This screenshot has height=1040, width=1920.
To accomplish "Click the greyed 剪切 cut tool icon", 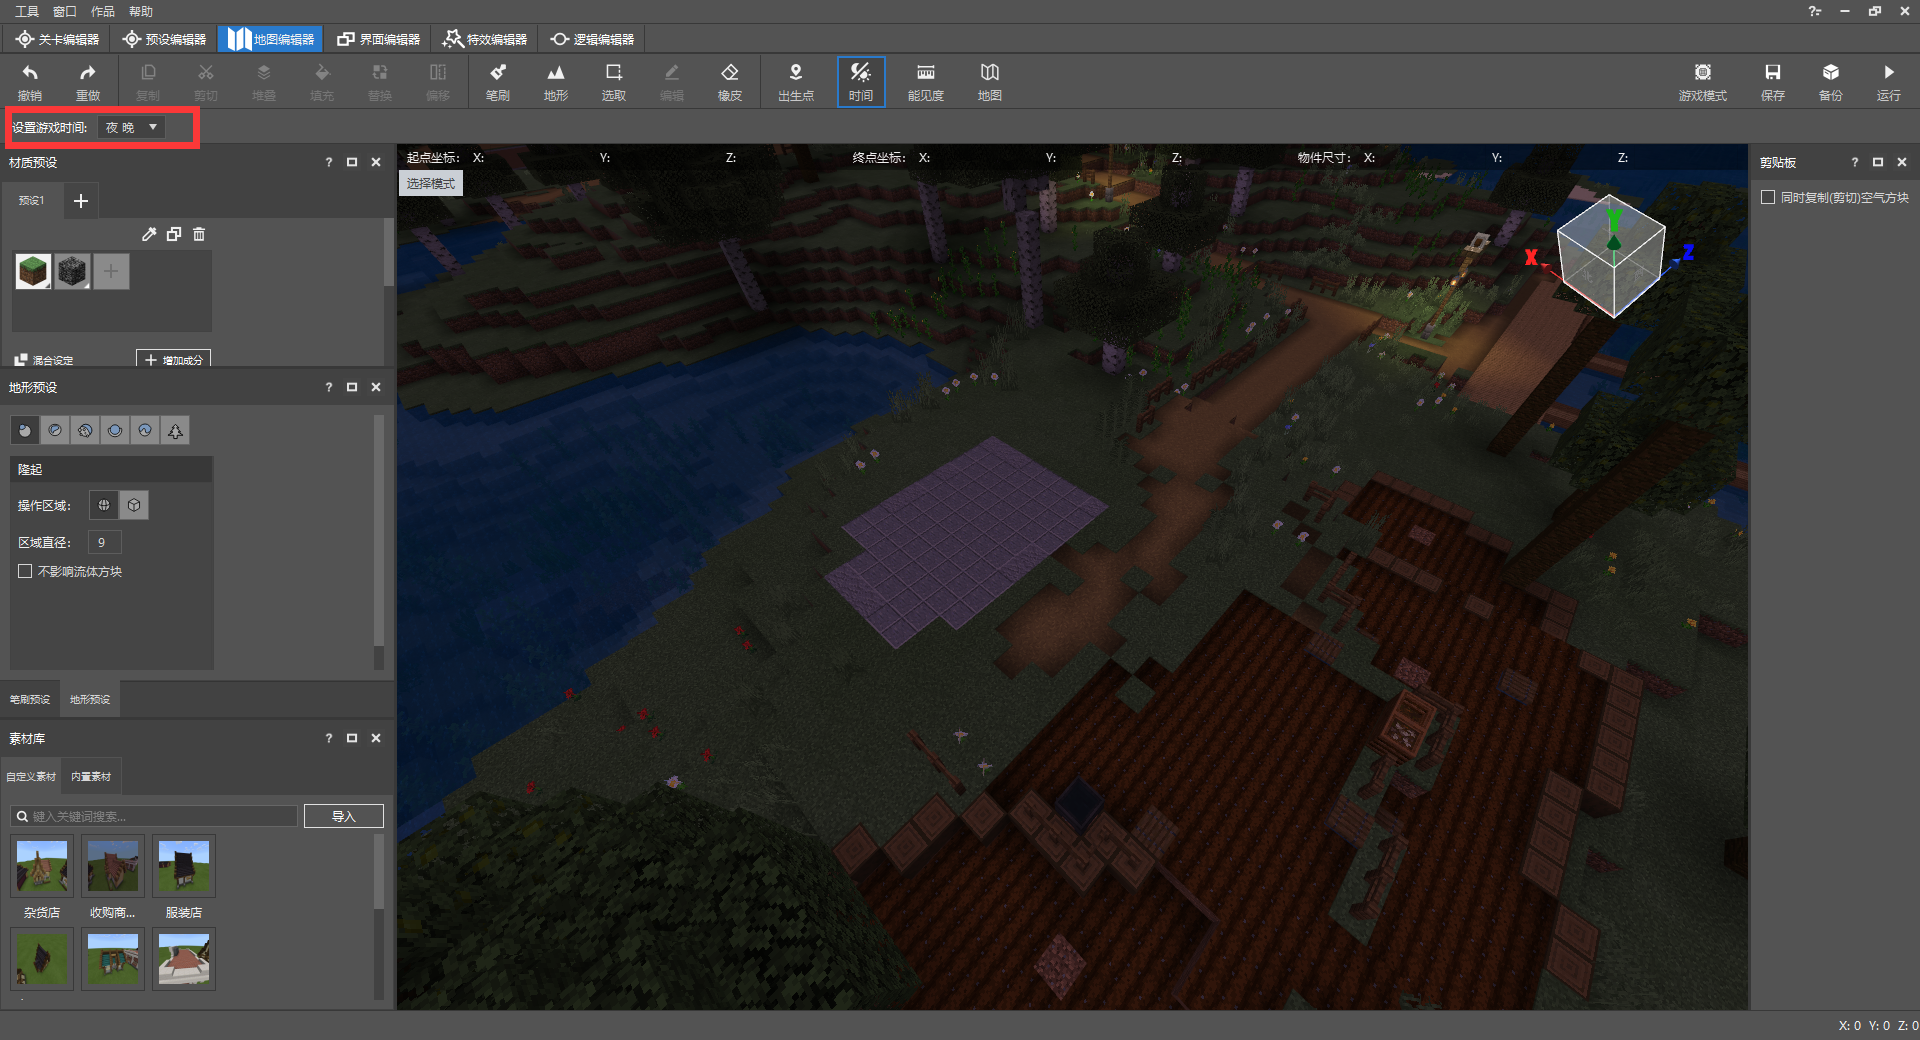I will [206, 73].
